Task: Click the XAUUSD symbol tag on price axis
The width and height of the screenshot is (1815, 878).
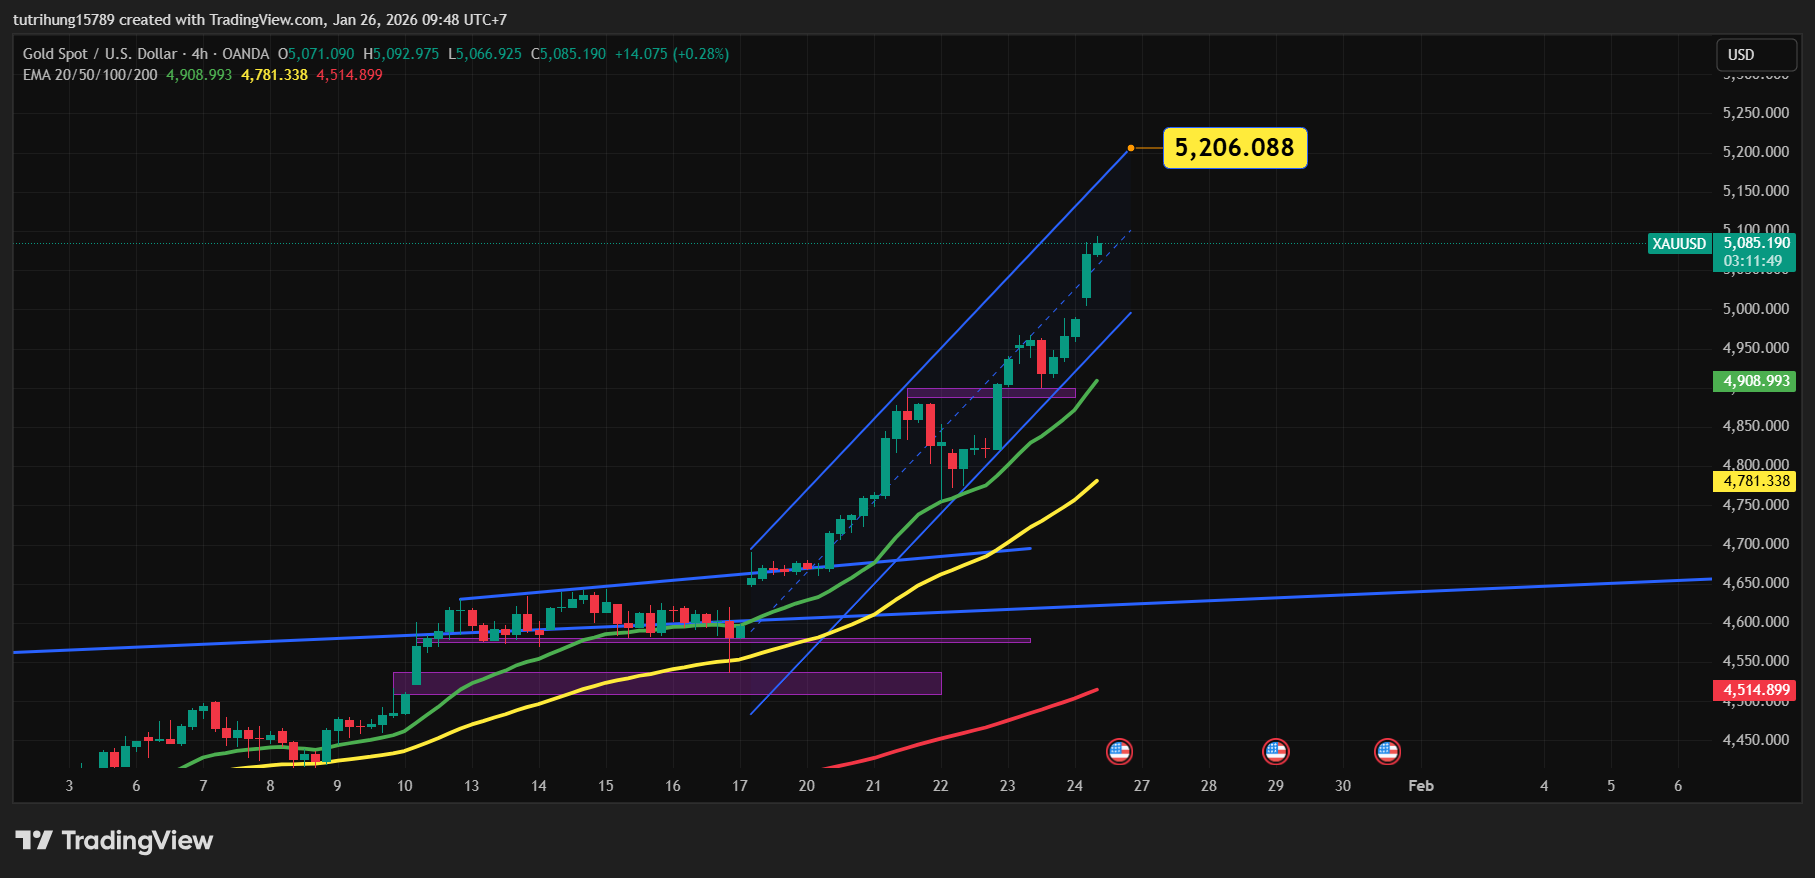Action: pos(1679,244)
